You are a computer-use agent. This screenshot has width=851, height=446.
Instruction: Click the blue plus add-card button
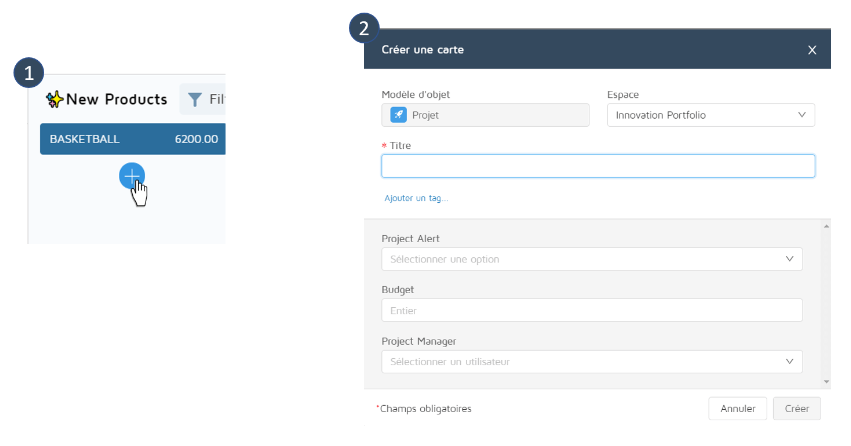[x=131, y=176]
